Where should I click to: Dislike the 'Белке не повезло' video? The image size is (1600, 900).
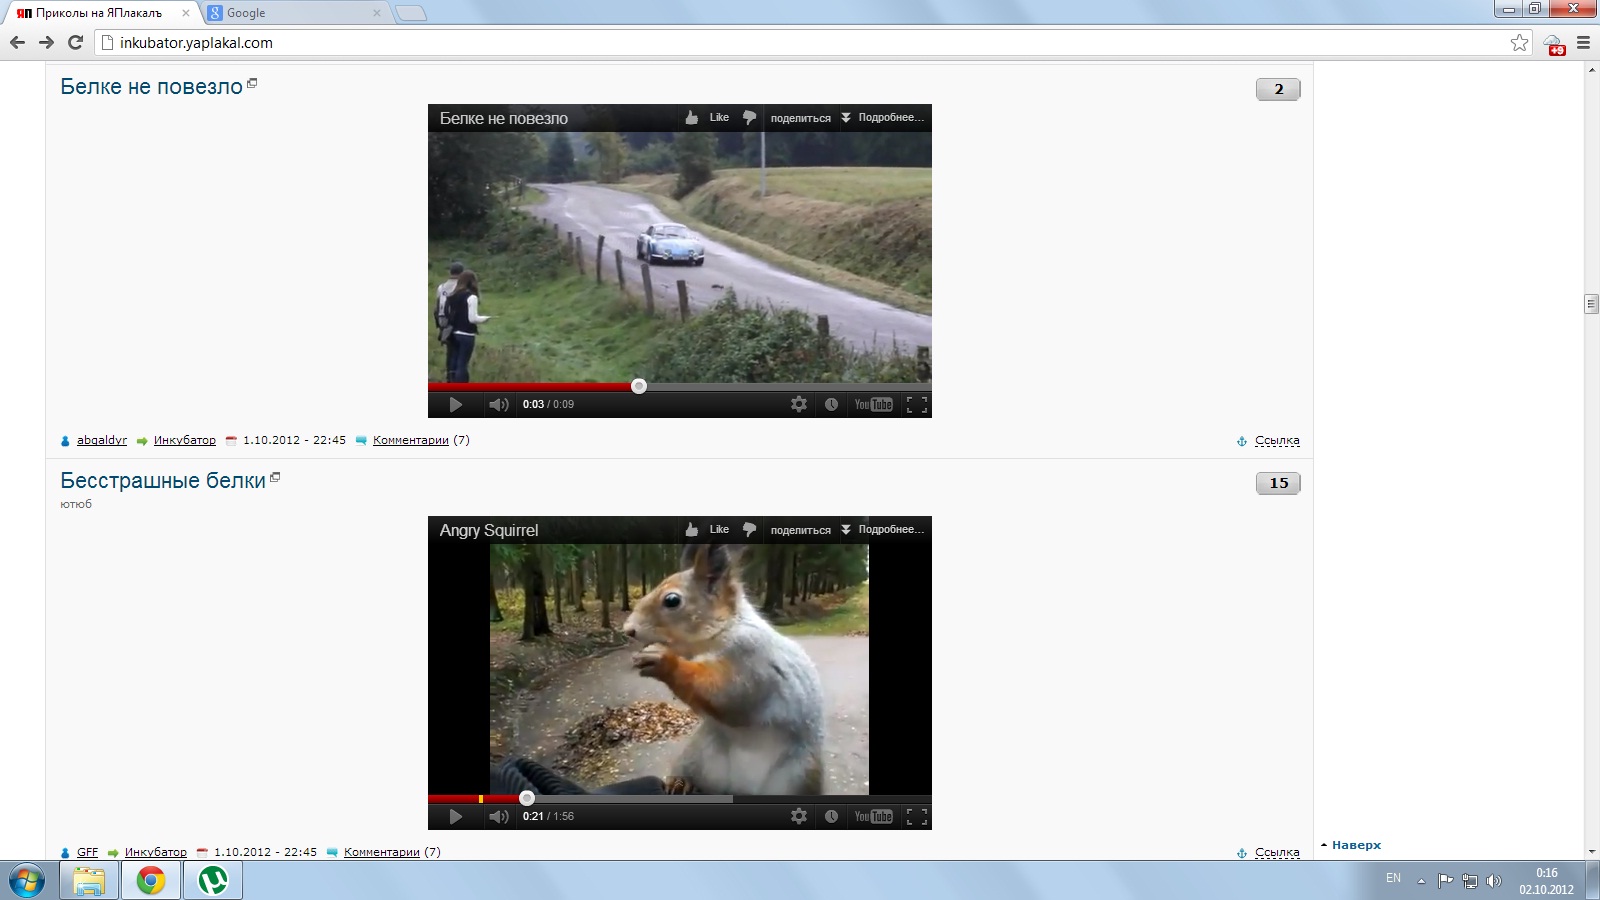point(749,118)
